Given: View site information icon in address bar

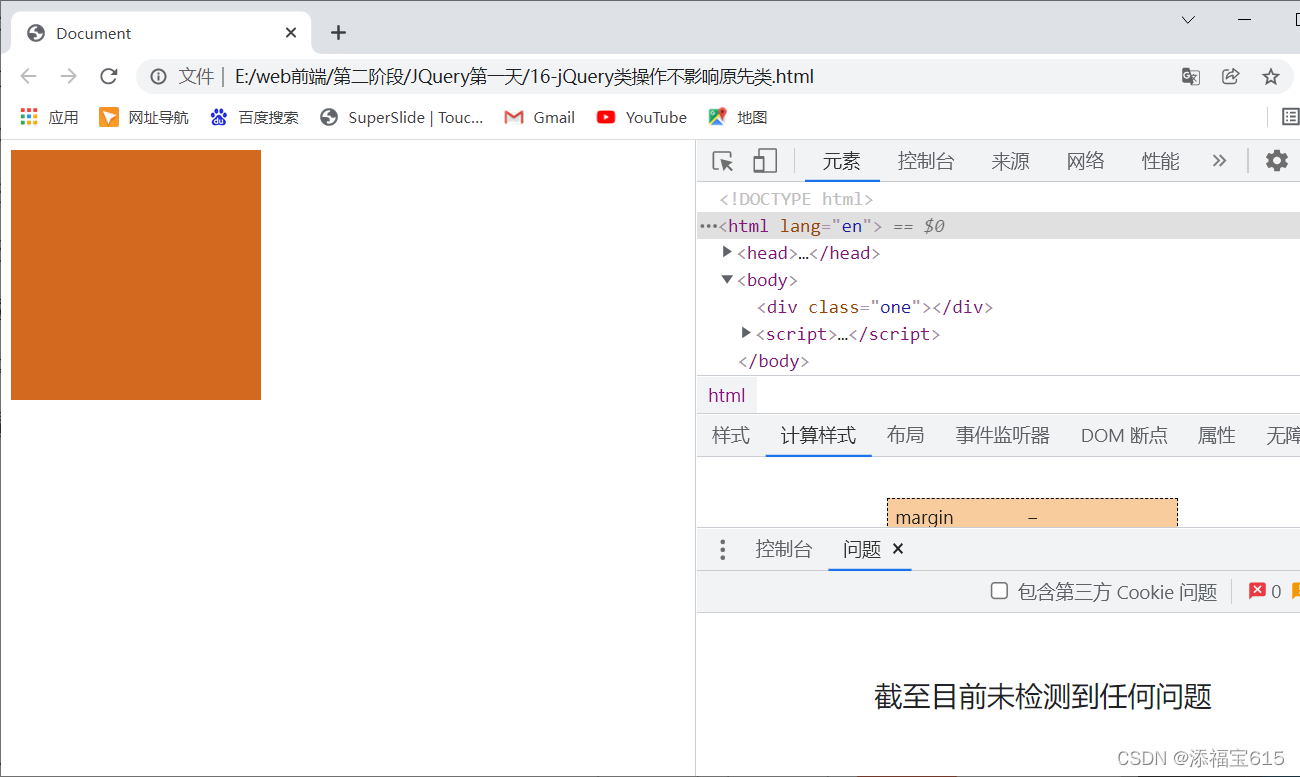Looking at the screenshot, I should click(158, 76).
